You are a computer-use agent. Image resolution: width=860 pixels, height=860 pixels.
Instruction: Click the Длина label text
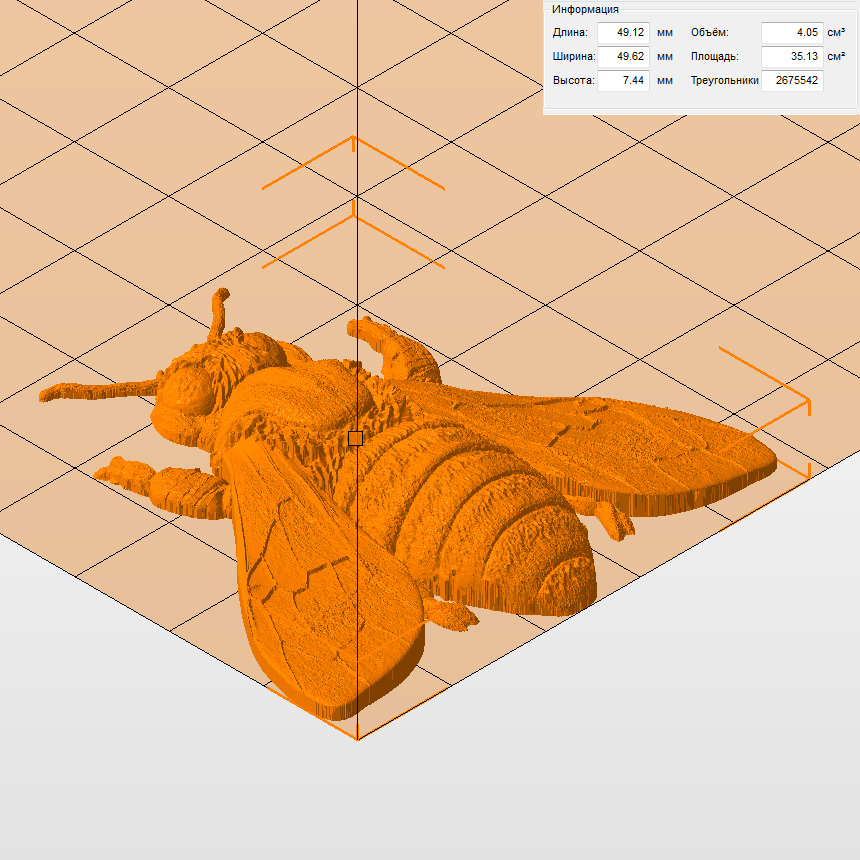(x=571, y=33)
